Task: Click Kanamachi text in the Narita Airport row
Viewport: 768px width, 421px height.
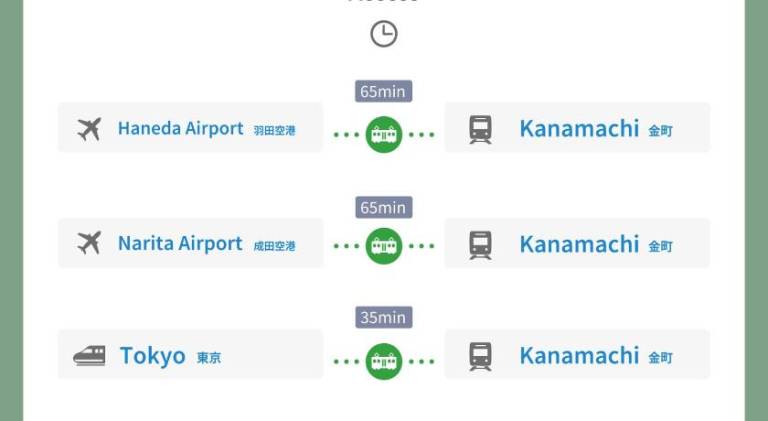Action: pos(578,244)
